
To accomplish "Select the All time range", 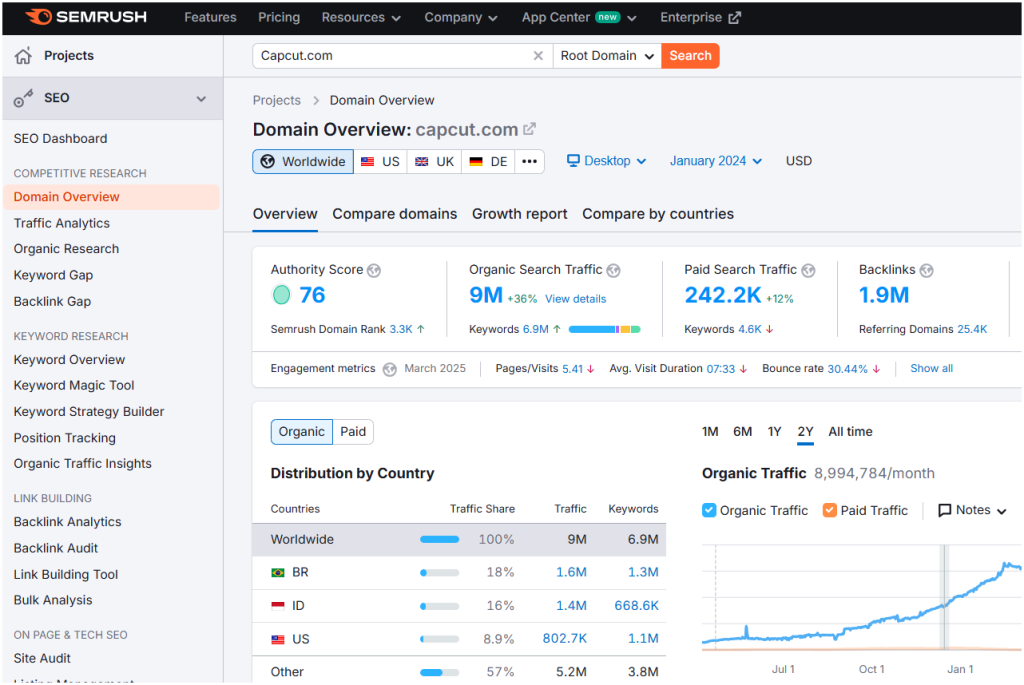I will pyautogui.click(x=850, y=432).
